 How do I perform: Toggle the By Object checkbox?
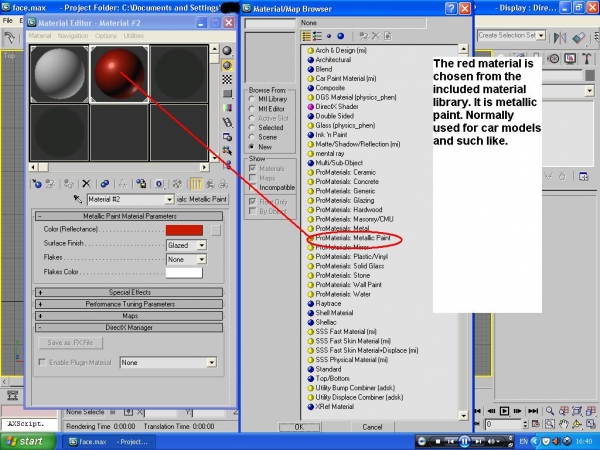click(x=253, y=211)
